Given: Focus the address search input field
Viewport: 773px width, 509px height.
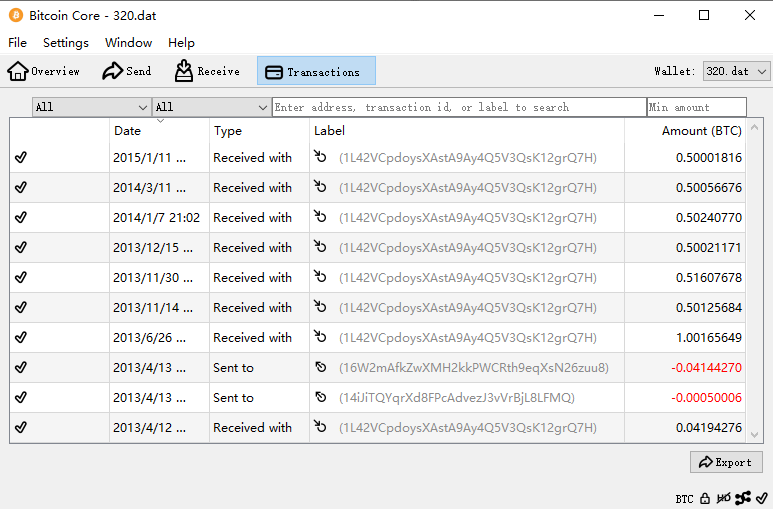Looking at the screenshot, I should [459, 107].
